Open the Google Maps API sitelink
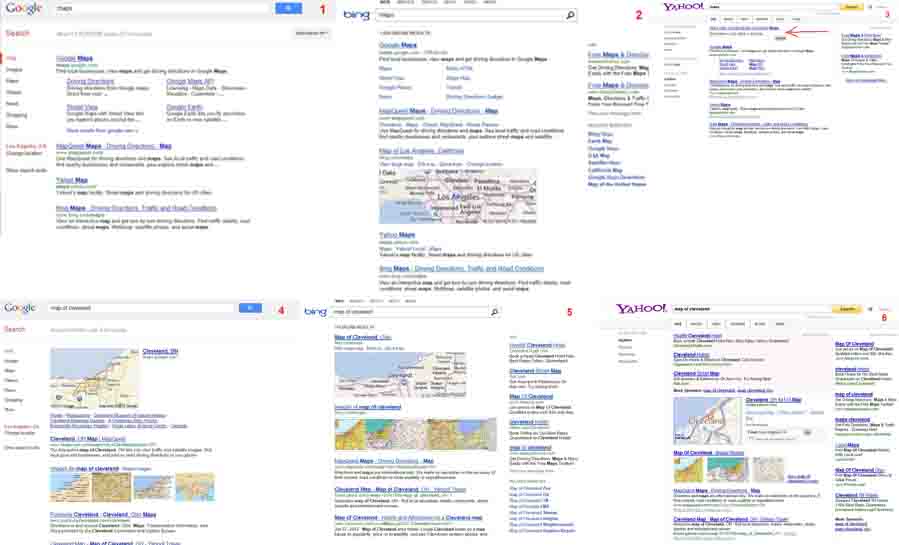899x545 pixels. pos(190,81)
